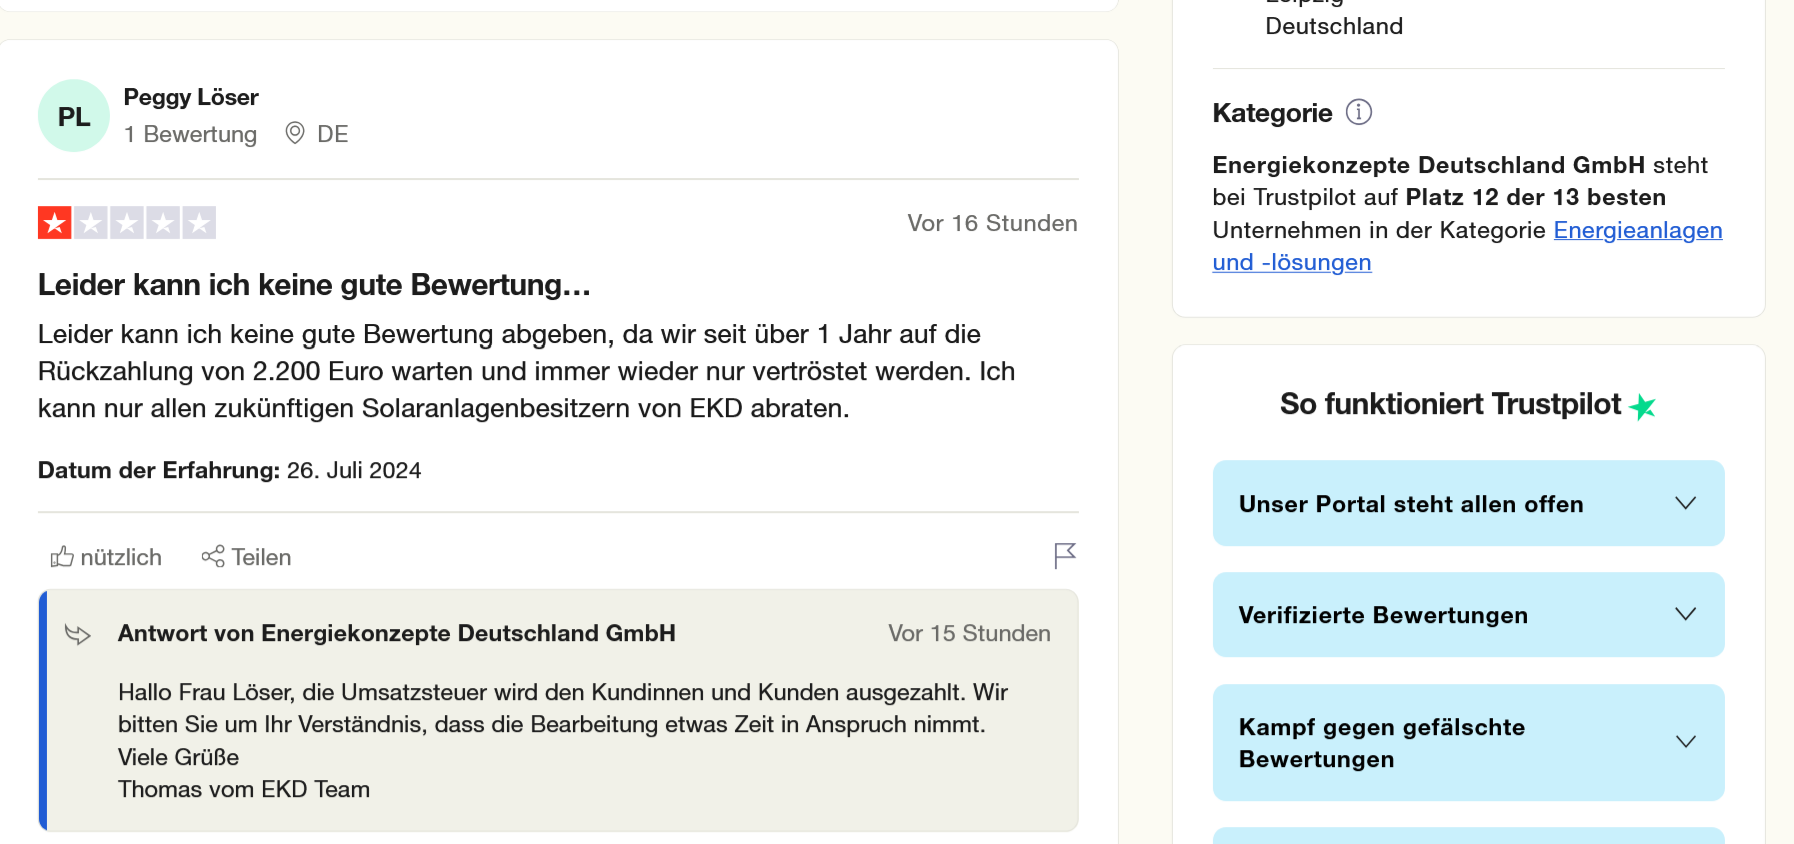Expand the 'Verifizierte Bewertungen' section

tap(1468, 615)
